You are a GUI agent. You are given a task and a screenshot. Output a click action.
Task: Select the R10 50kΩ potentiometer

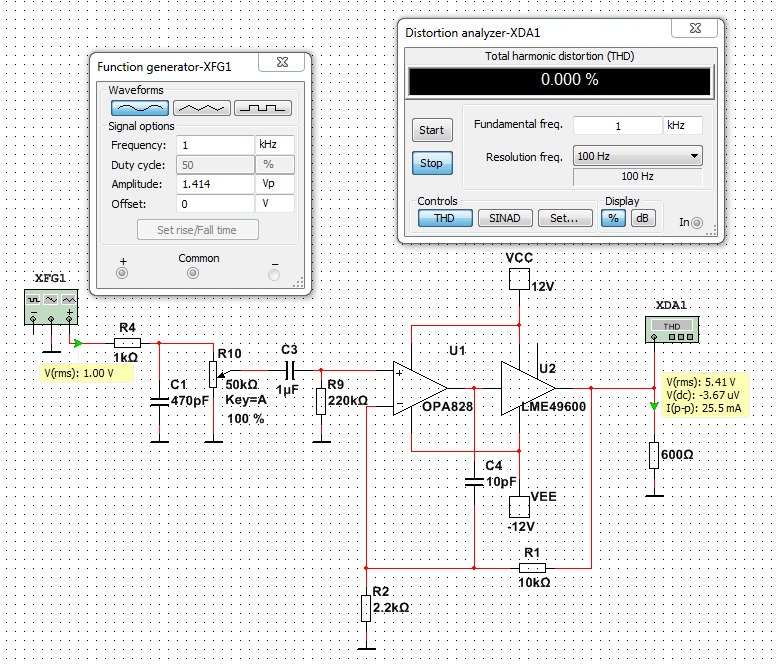click(213, 375)
